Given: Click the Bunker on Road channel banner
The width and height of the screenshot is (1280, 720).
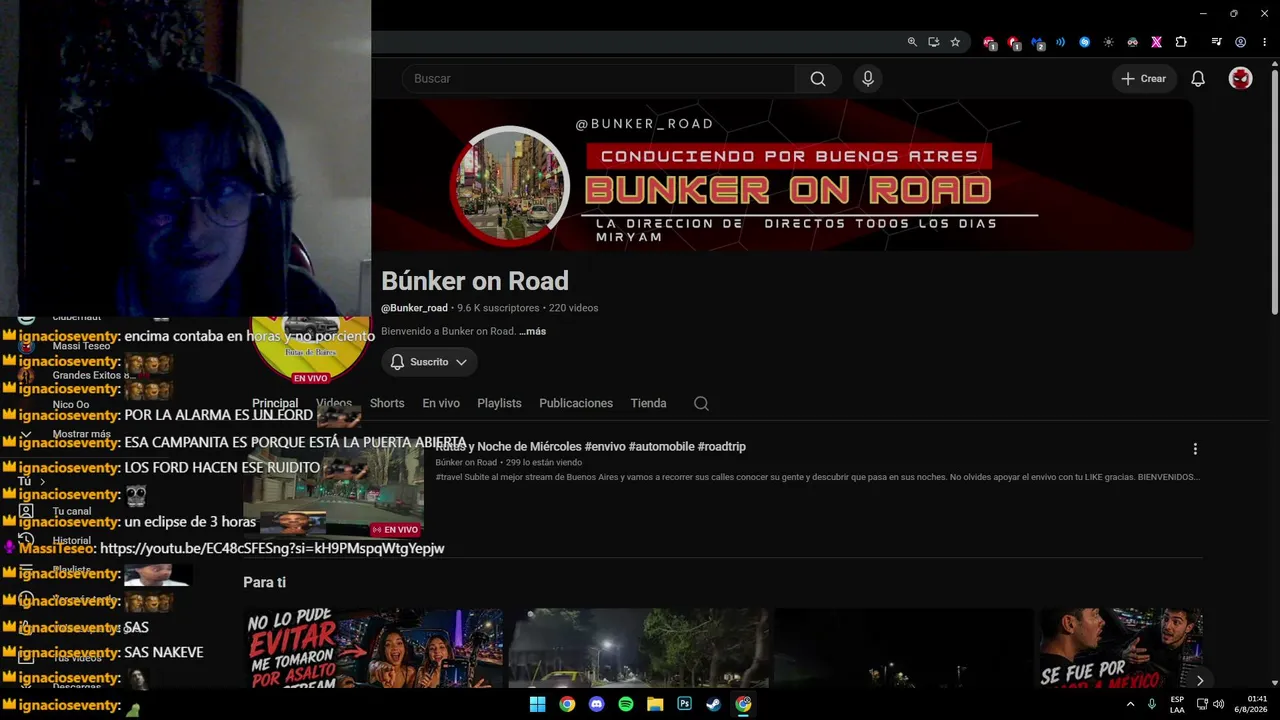Looking at the screenshot, I should tap(782, 175).
